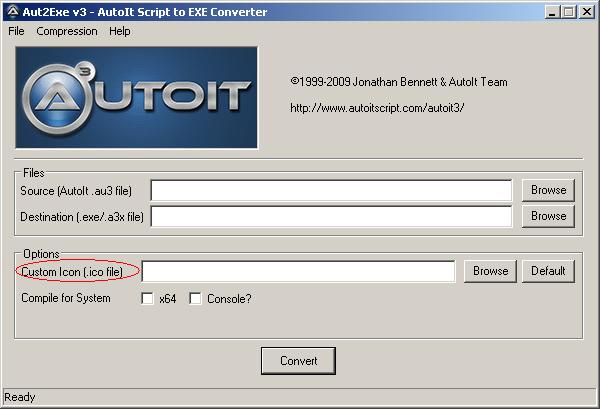Screen dimensions: 600x409
Task: Minimize the Aut2Exe window
Action: pos(549,12)
